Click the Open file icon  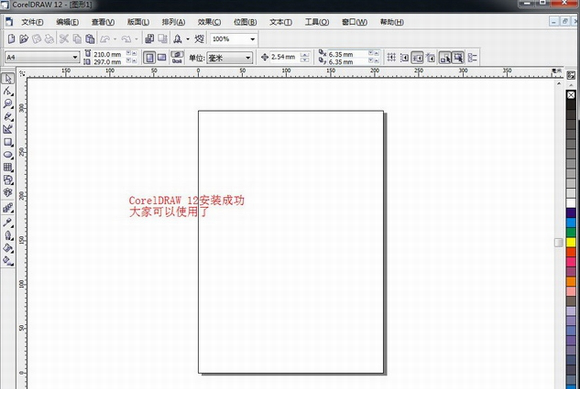pos(24,38)
